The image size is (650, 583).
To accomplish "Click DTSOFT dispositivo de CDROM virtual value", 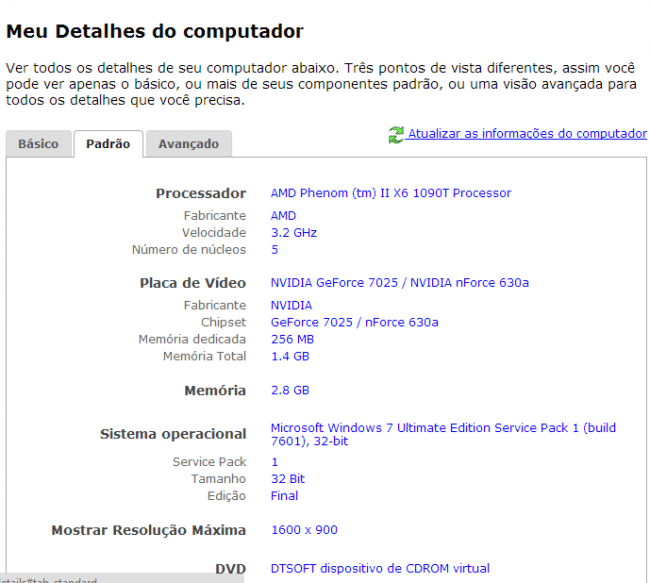I will tap(380, 568).
